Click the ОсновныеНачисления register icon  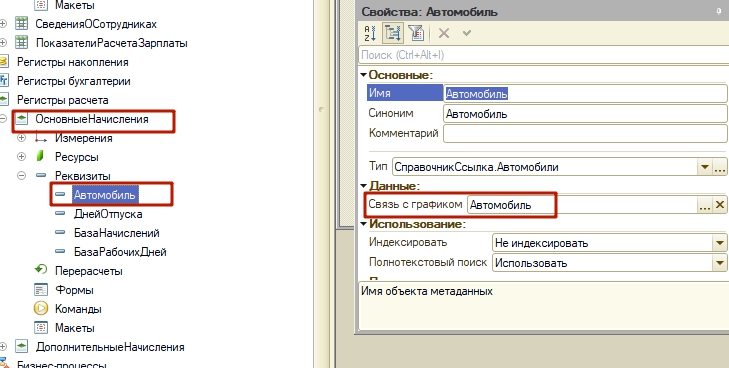21,119
